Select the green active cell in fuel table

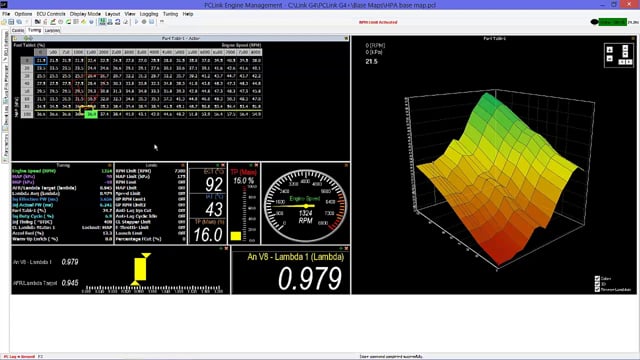91,115
